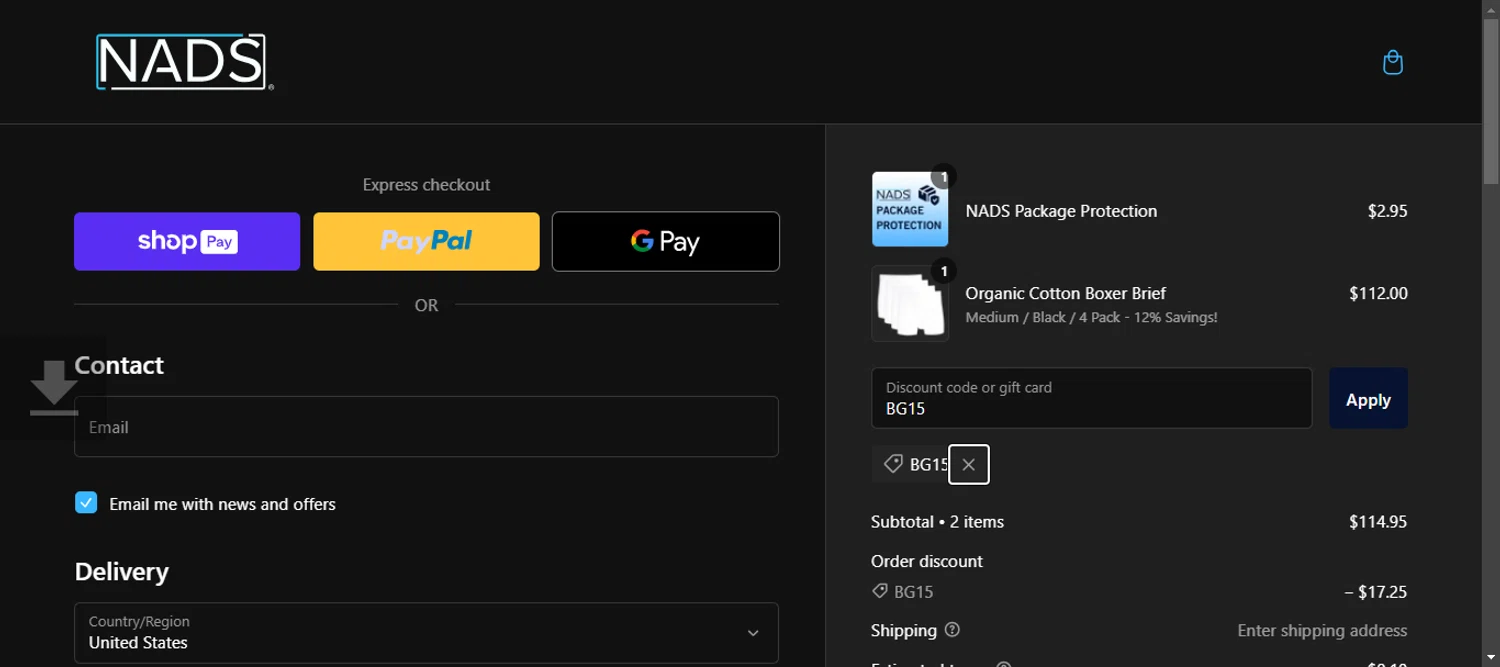Viewport: 1500px width, 667px height.
Task: Click the 'Order discount' label
Action: (927, 561)
